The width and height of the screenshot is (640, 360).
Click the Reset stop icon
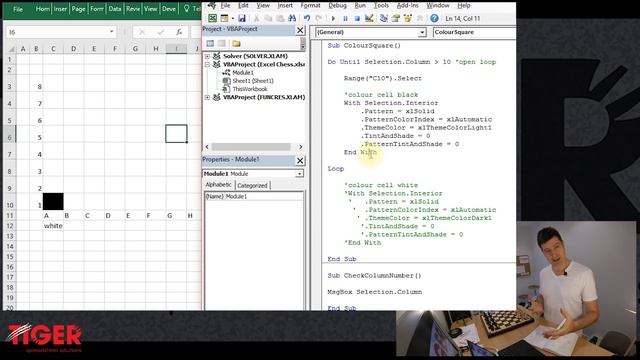click(x=357, y=18)
